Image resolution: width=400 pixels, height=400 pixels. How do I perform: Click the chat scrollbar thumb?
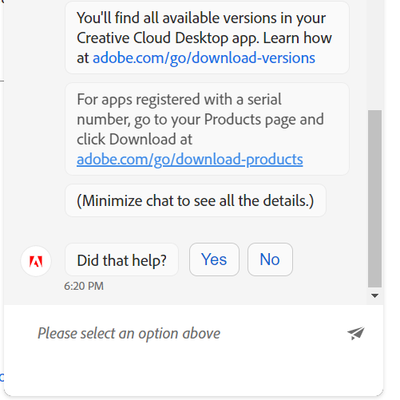(x=375, y=199)
